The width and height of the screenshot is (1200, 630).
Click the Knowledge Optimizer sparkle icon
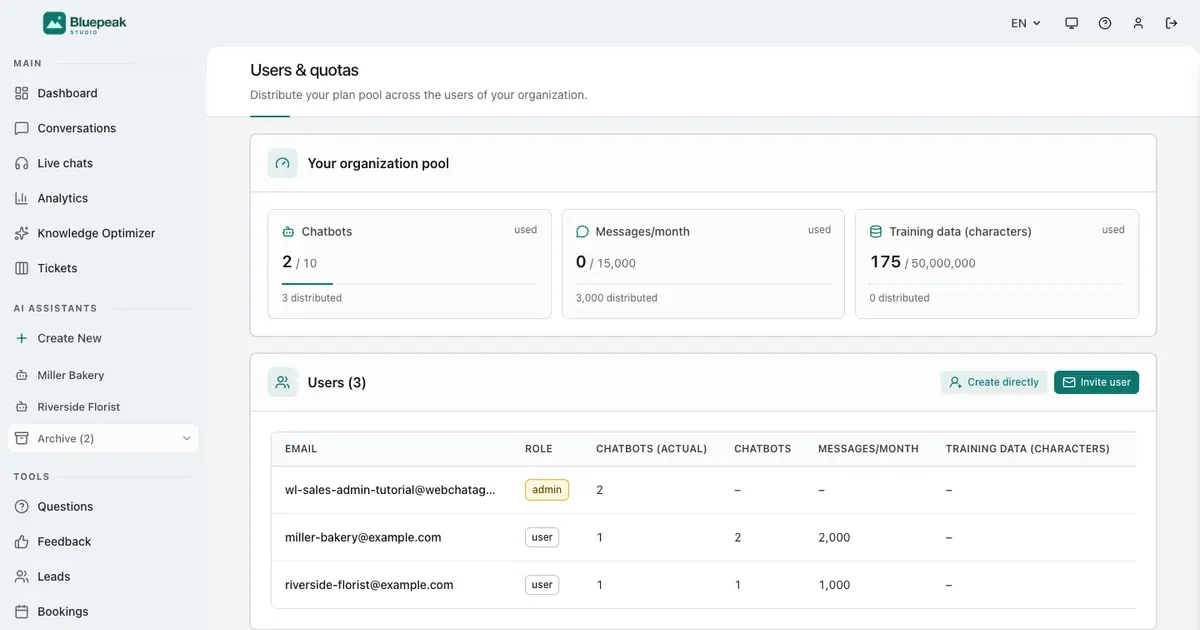(x=22, y=233)
